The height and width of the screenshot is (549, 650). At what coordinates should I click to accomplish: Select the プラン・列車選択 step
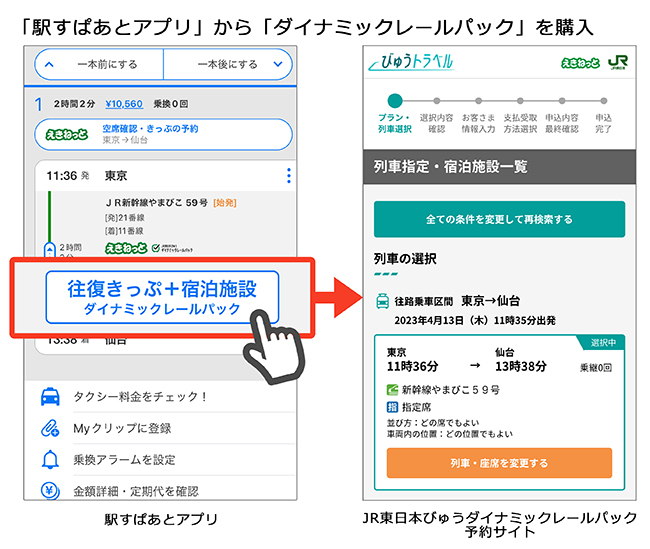tap(395, 114)
